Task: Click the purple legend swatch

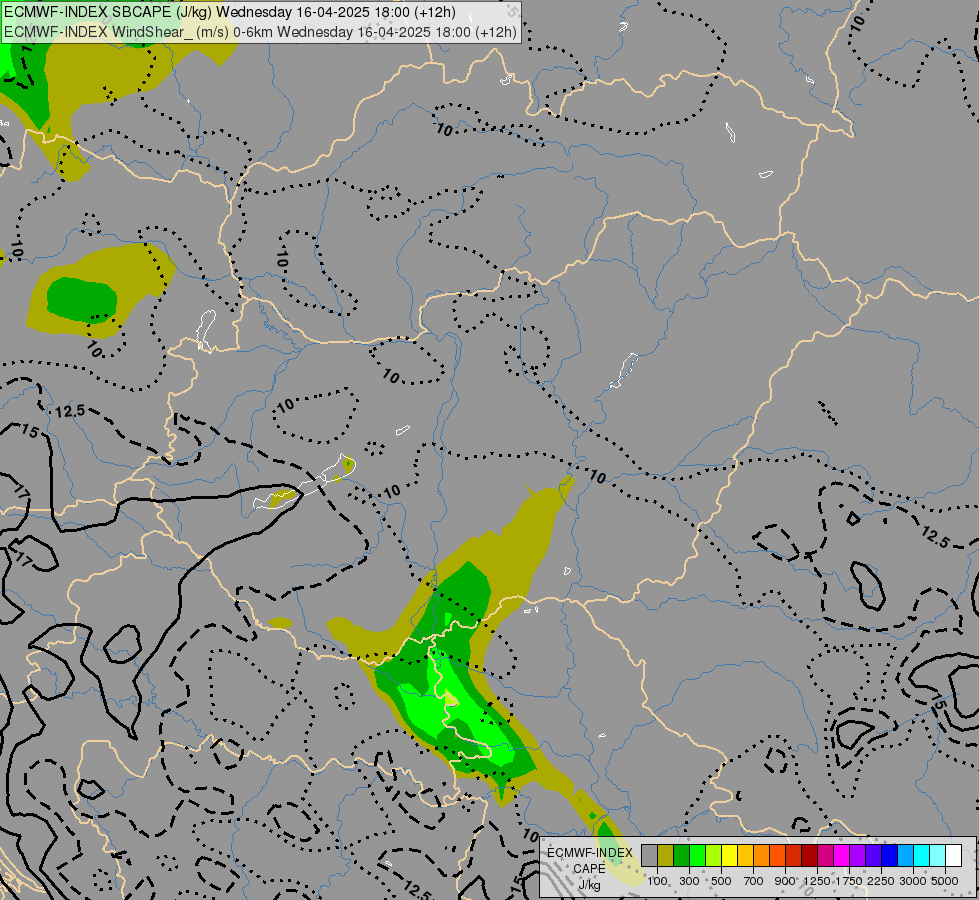Action: coord(858,855)
